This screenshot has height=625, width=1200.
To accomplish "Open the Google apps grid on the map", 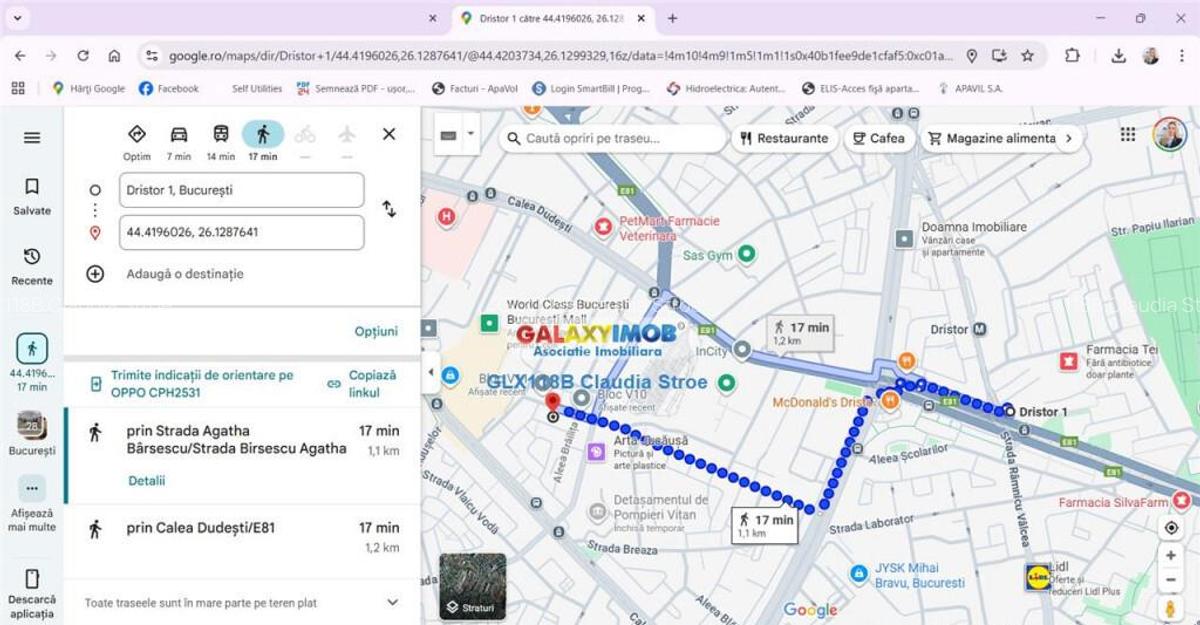I will [1128, 134].
